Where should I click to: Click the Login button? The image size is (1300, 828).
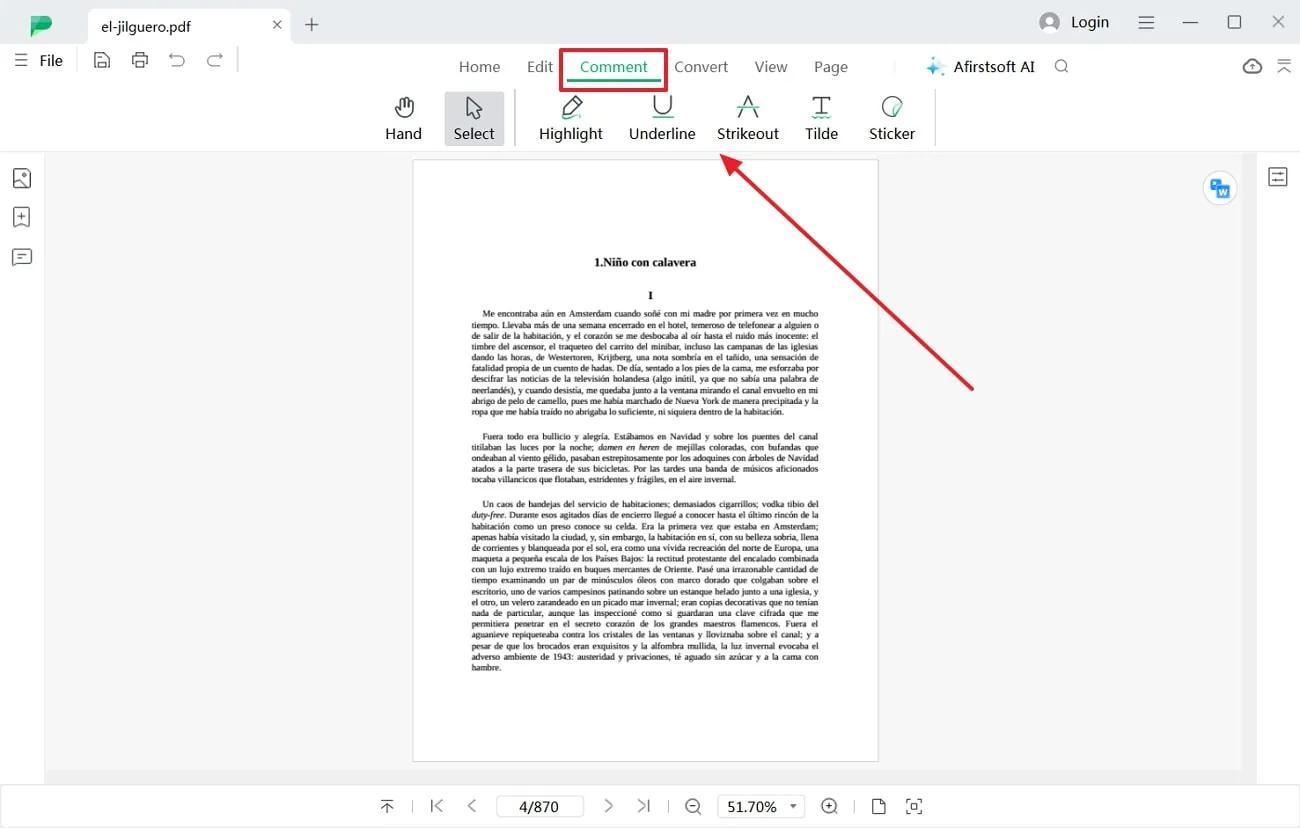[1074, 22]
